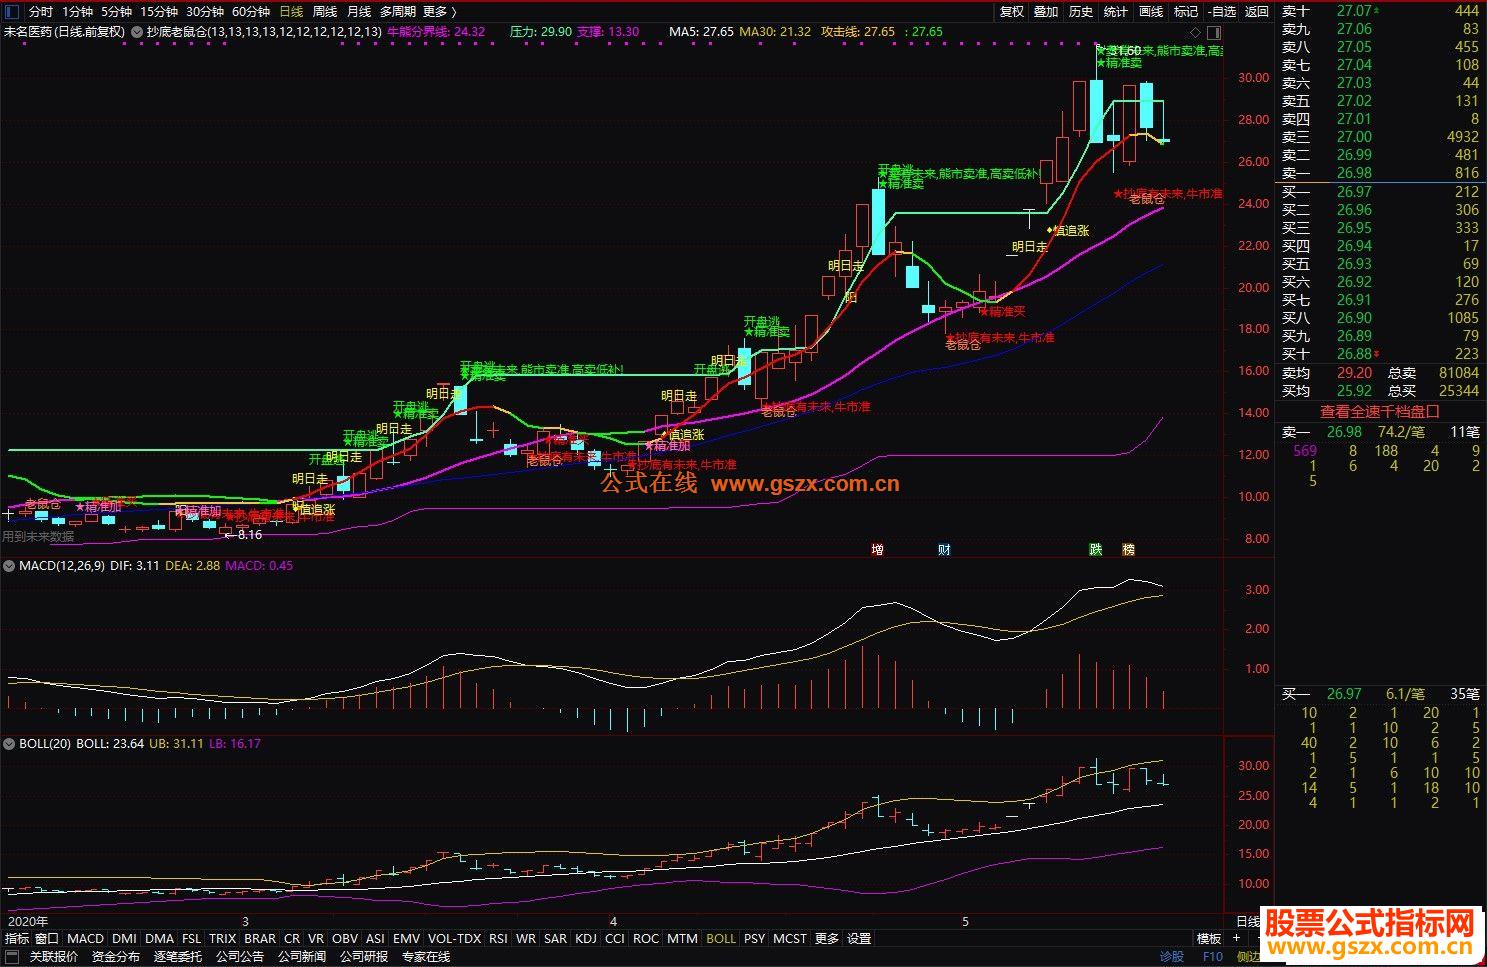Toggle the 抄底老鼠仓 indicator arrow icon
The height and width of the screenshot is (967, 1487).
pos(137,32)
